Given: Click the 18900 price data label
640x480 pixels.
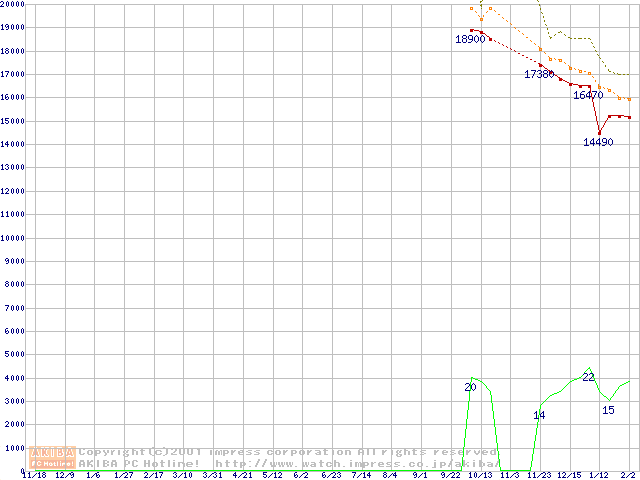Looking at the screenshot, I should pyautogui.click(x=470, y=40).
